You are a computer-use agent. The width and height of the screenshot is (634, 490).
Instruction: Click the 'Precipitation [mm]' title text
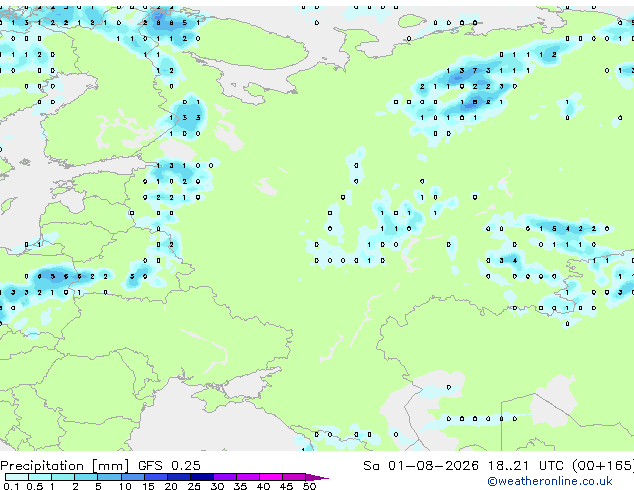point(65,466)
